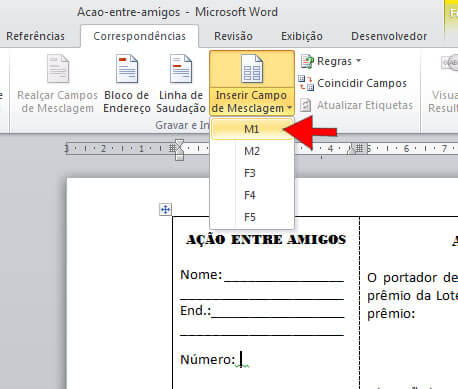458x389 pixels.
Task: Click the Coincidir Campos icon
Action: tap(306, 83)
